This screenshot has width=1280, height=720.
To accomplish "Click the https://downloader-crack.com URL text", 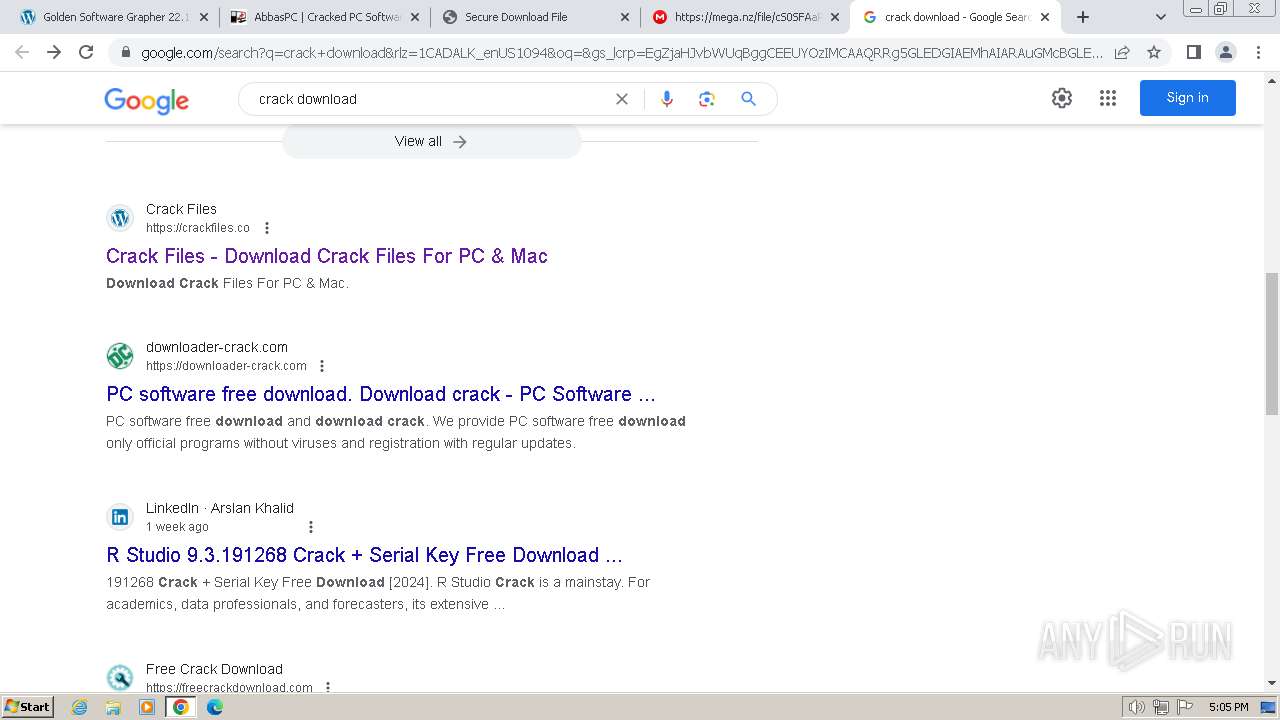I will 226,366.
